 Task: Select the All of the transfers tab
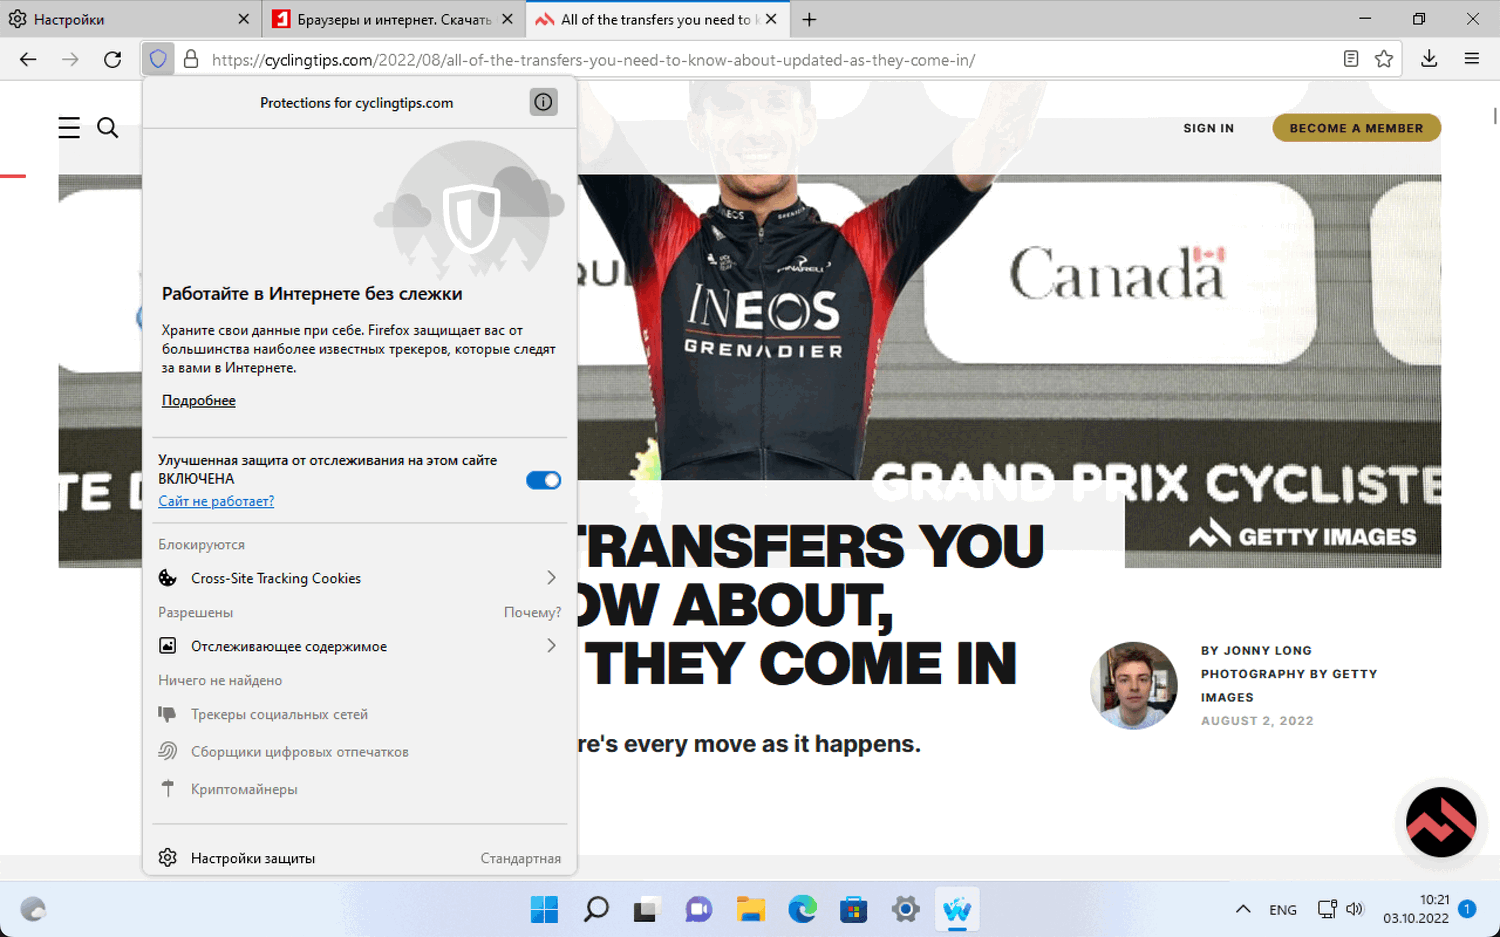[657, 19]
